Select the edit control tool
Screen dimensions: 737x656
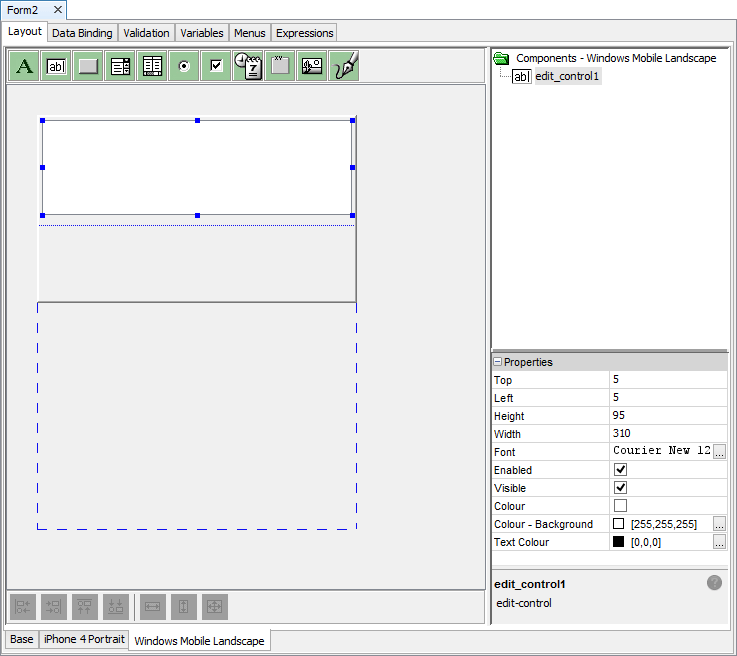(57, 67)
